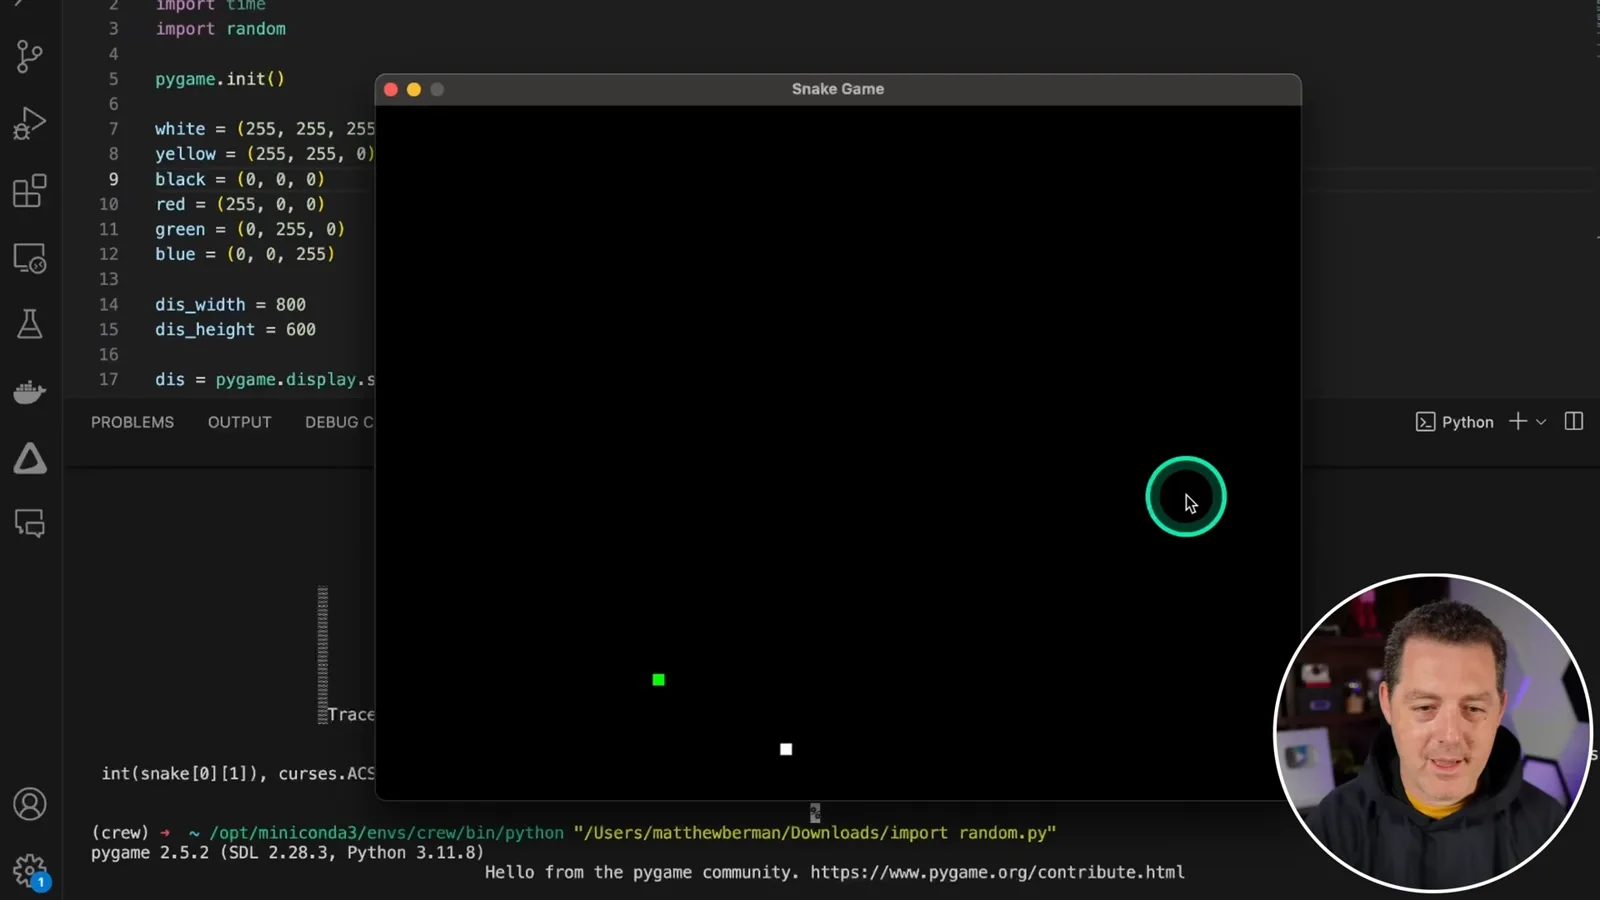Open the chat view icon
The image size is (1600, 900).
coord(30,523)
